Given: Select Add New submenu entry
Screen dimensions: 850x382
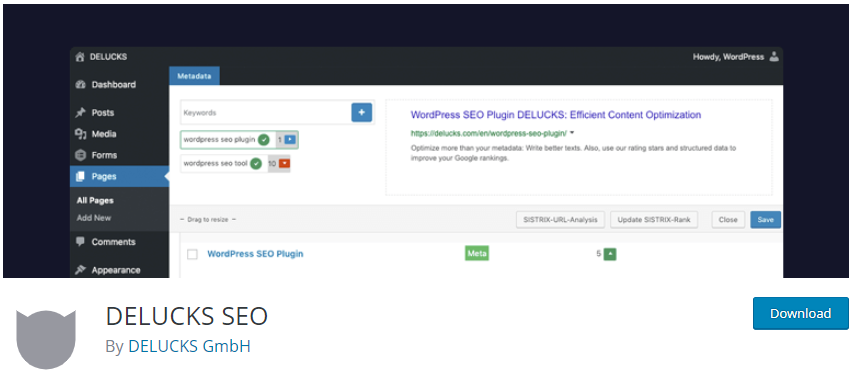Looking at the screenshot, I should point(94,218).
